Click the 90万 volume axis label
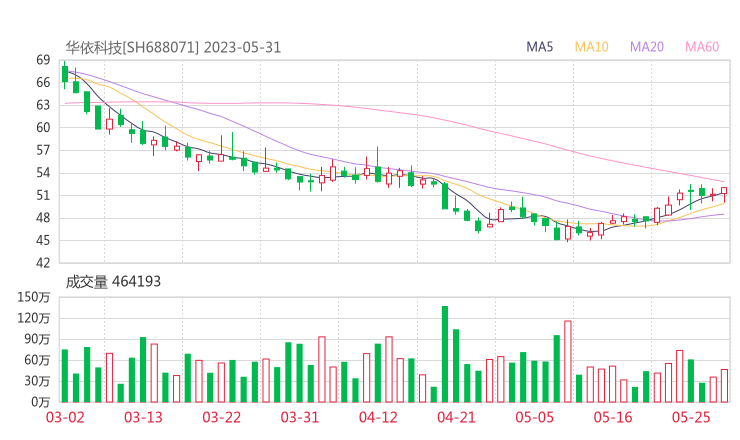The image size is (740, 440). coord(37,339)
